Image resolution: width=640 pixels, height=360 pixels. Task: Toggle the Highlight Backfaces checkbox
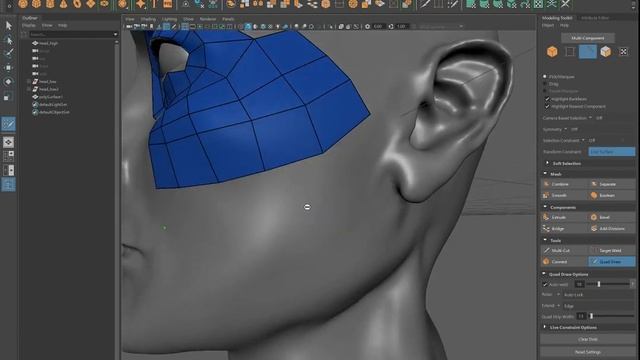pyautogui.click(x=547, y=99)
